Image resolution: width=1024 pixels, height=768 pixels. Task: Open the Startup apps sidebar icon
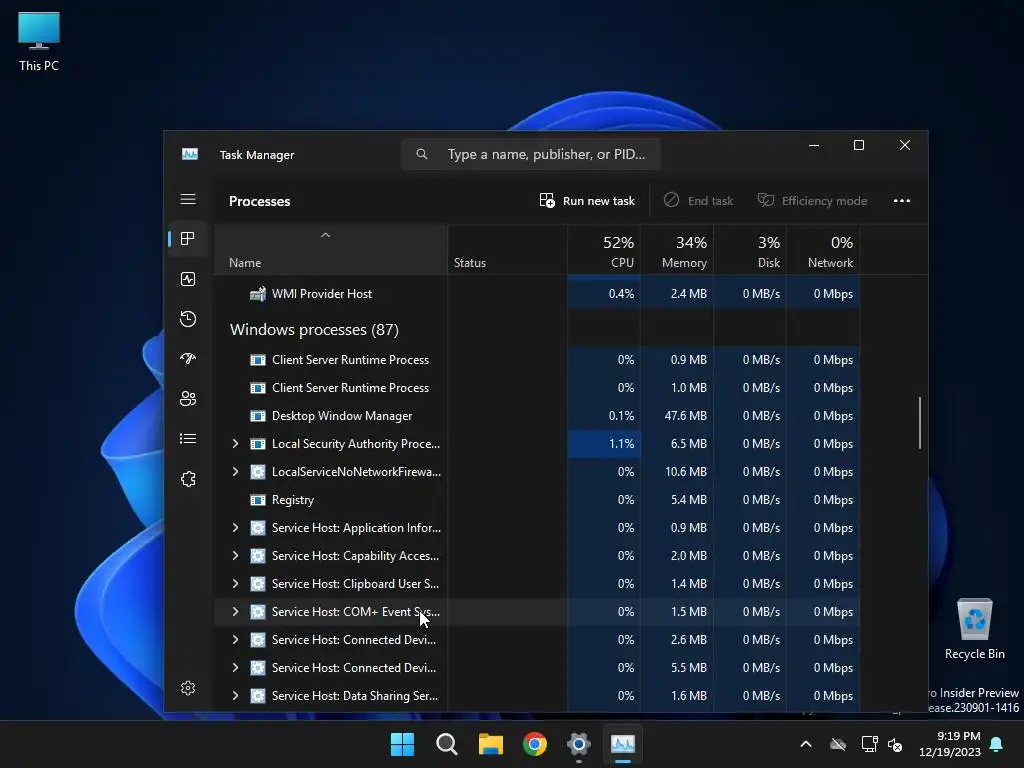tap(188, 359)
